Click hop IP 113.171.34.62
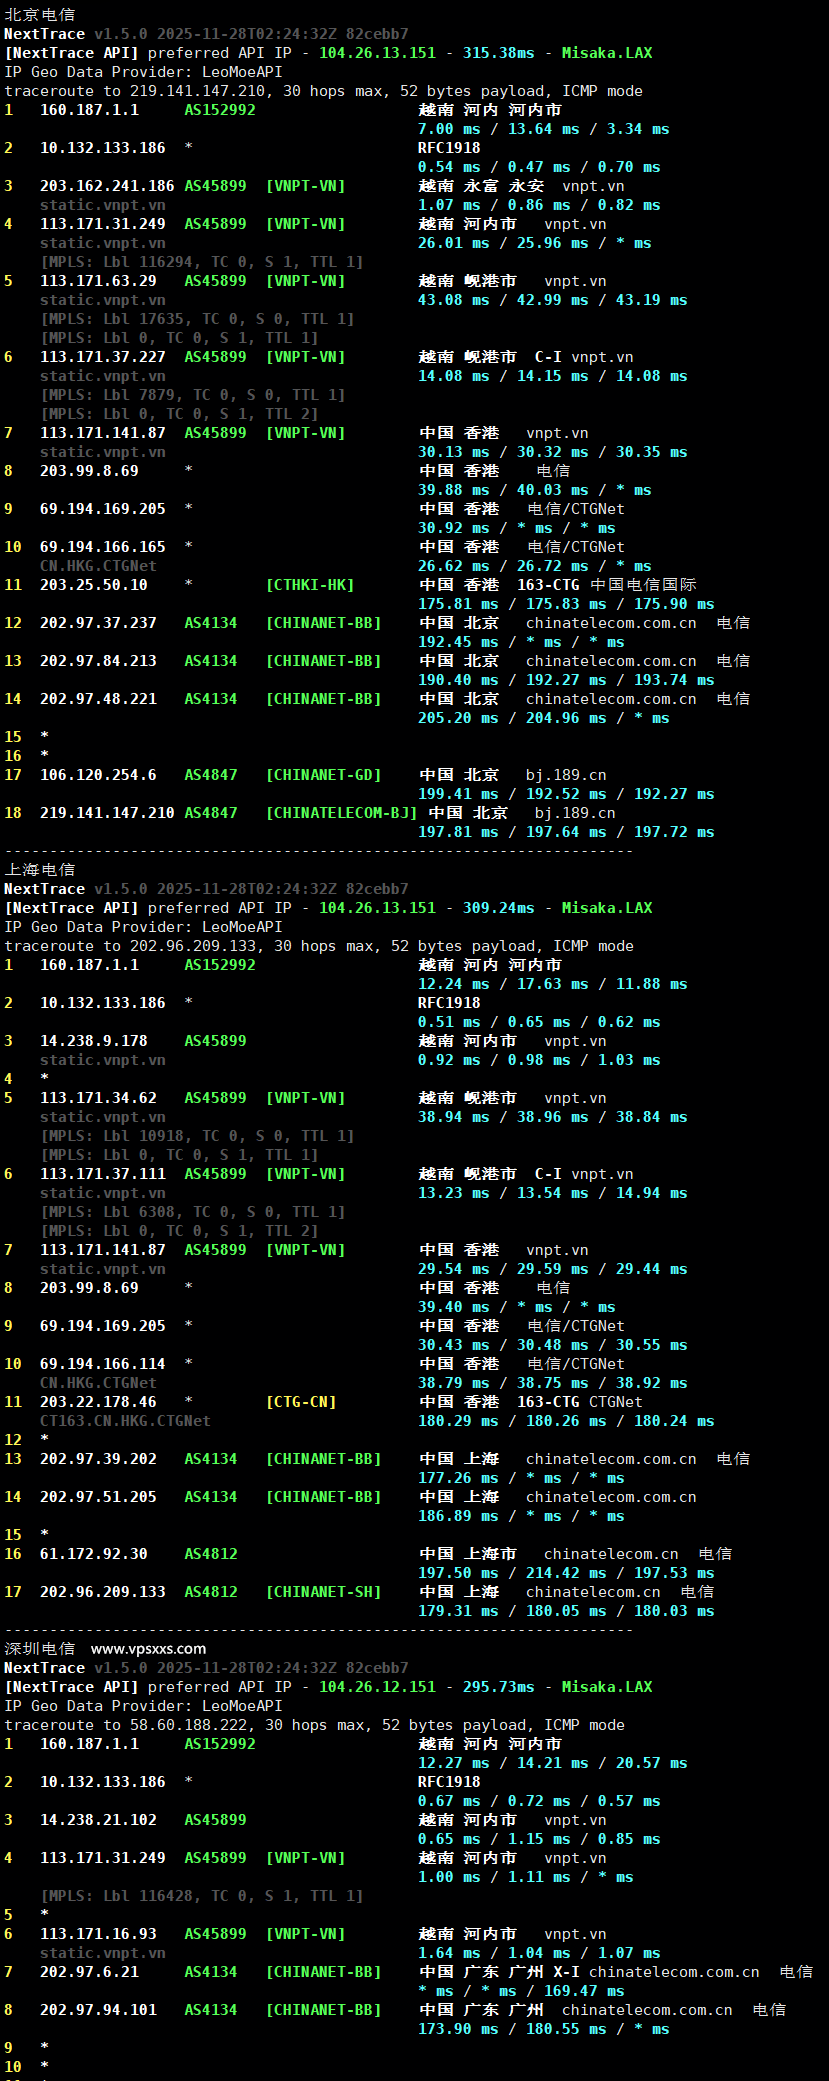 [x=98, y=1098]
